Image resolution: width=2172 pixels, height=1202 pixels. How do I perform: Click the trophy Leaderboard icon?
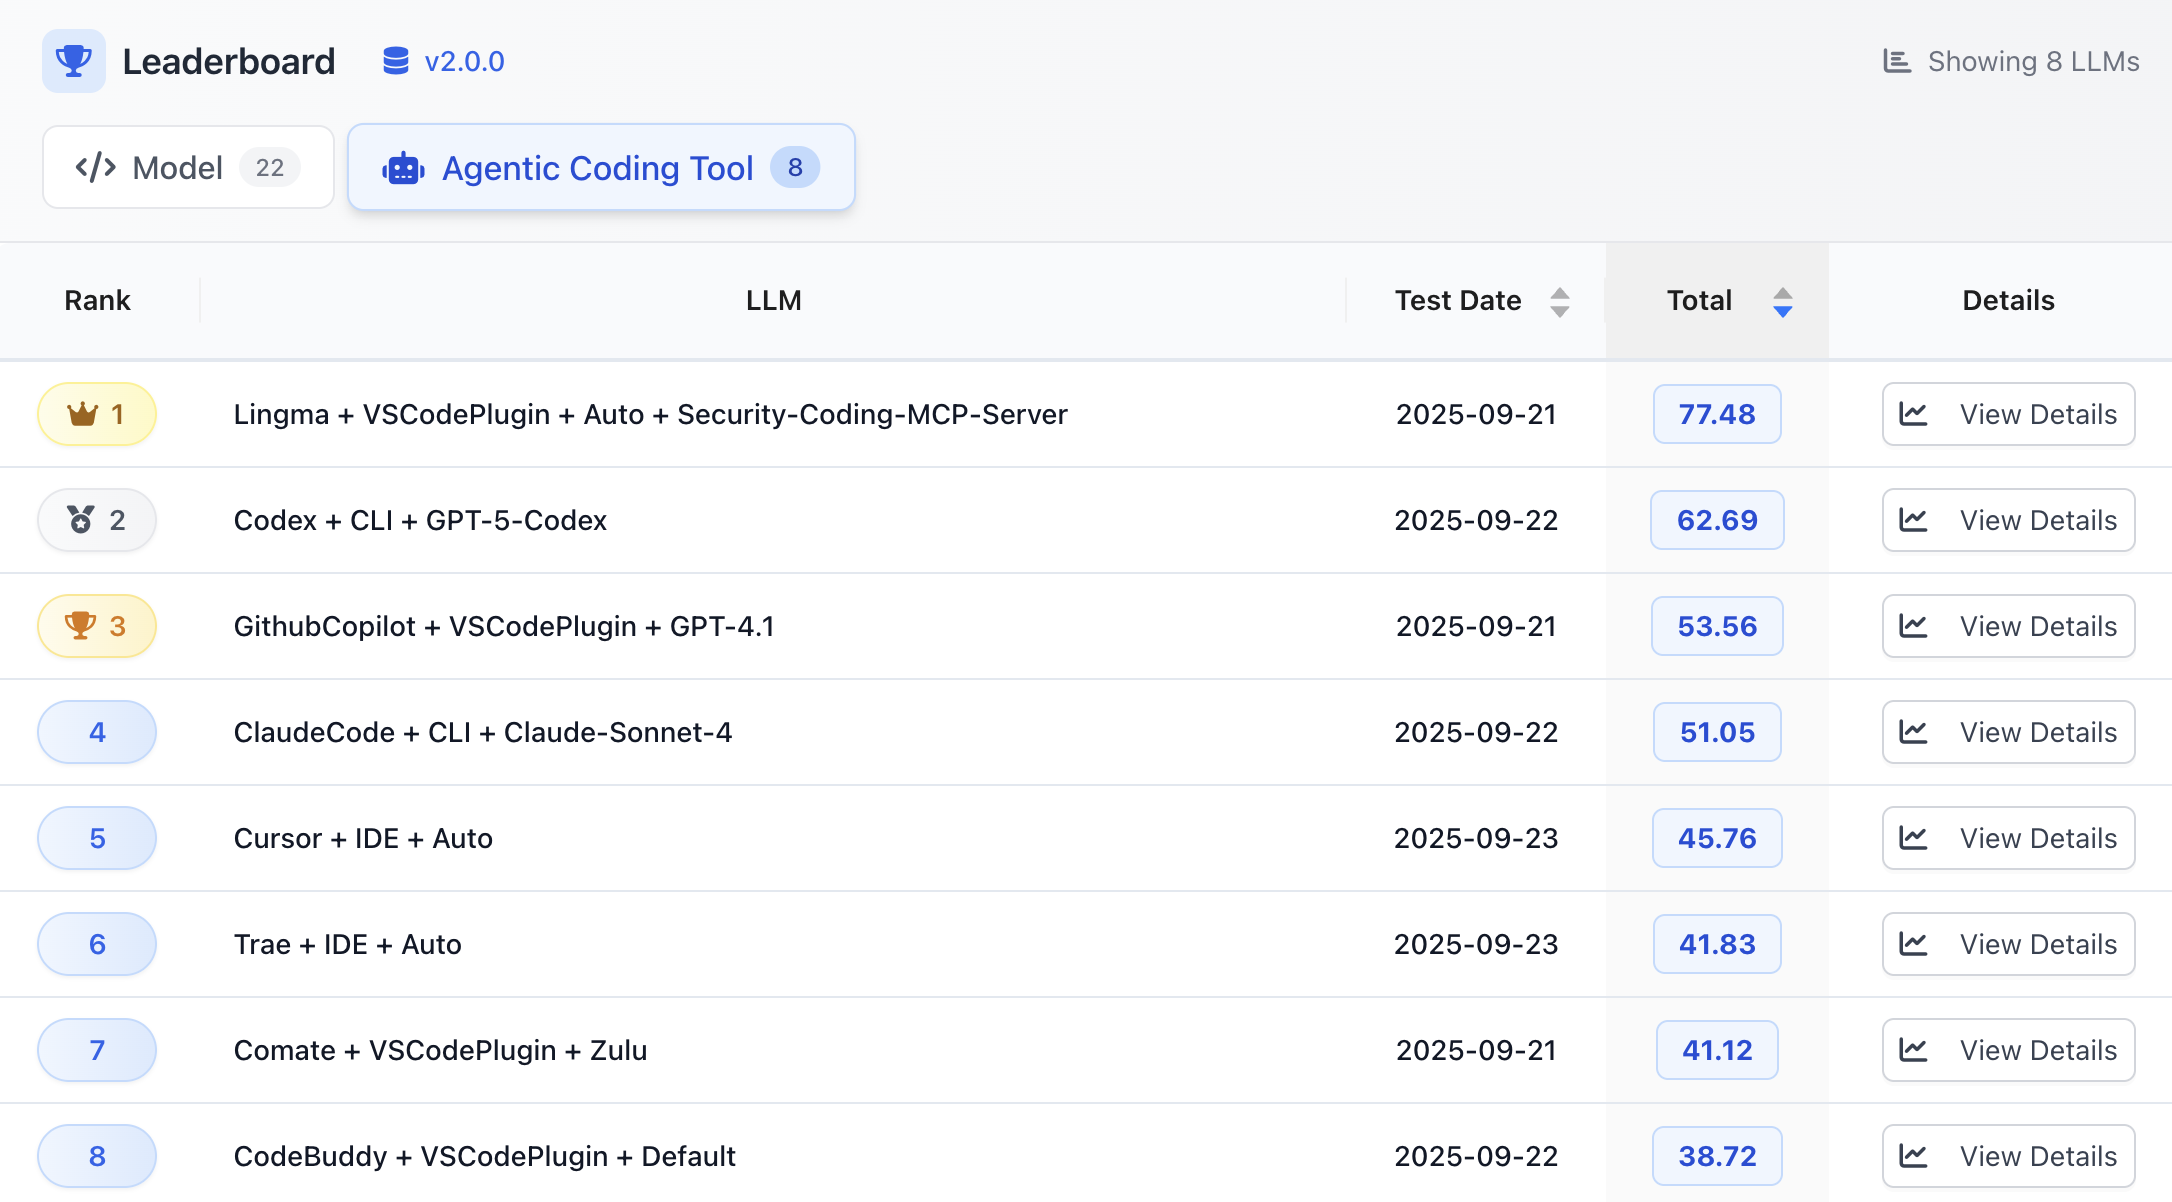pyautogui.click(x=74, y=61)
